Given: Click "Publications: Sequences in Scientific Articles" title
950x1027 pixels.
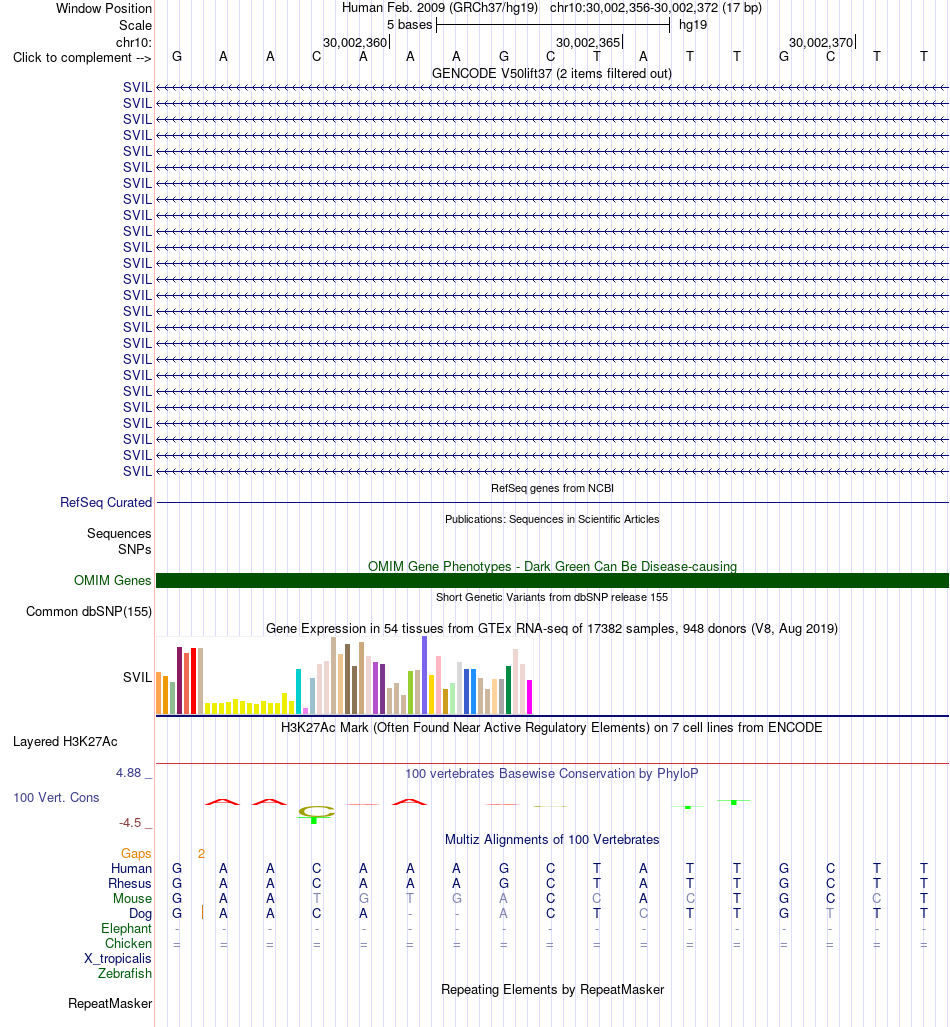Looking at the screenshot, I should pos(552,519).
